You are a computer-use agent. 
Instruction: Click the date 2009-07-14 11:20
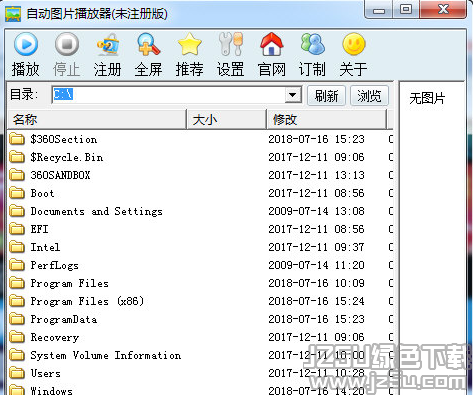click(x=316, y=265)
